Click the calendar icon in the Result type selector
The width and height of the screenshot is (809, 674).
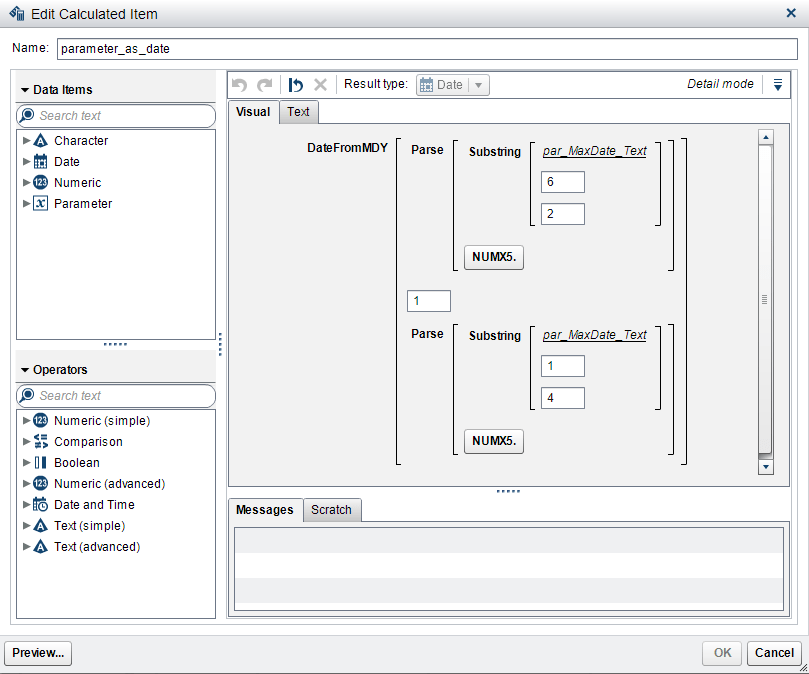pyautogui.click(x=426, y=85)
